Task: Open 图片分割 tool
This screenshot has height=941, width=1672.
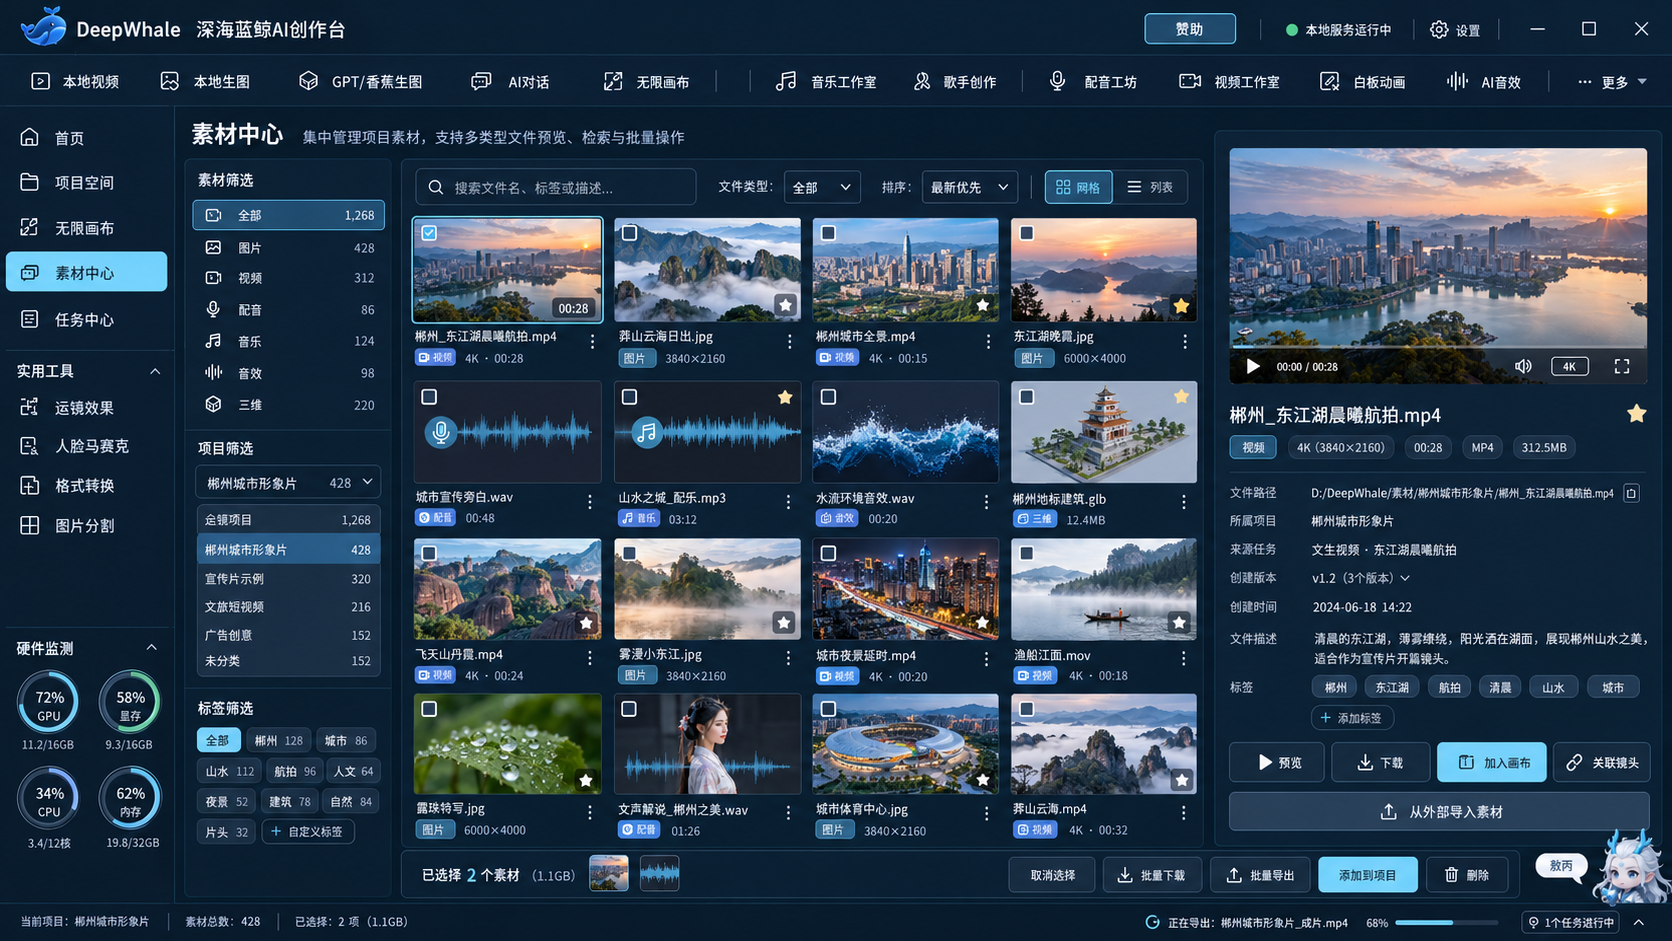Action: (x=68, y=525)
